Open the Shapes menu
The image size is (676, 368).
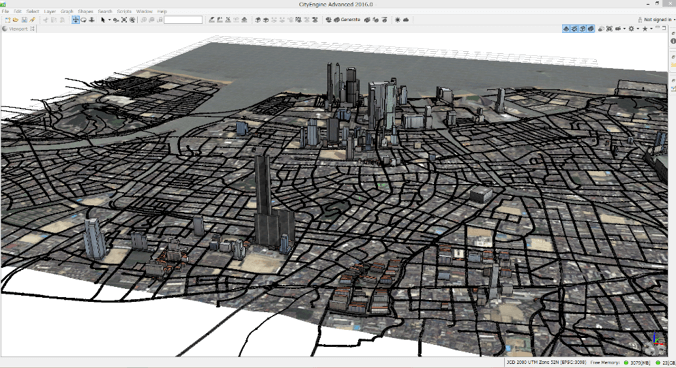[x=85, y=11]
